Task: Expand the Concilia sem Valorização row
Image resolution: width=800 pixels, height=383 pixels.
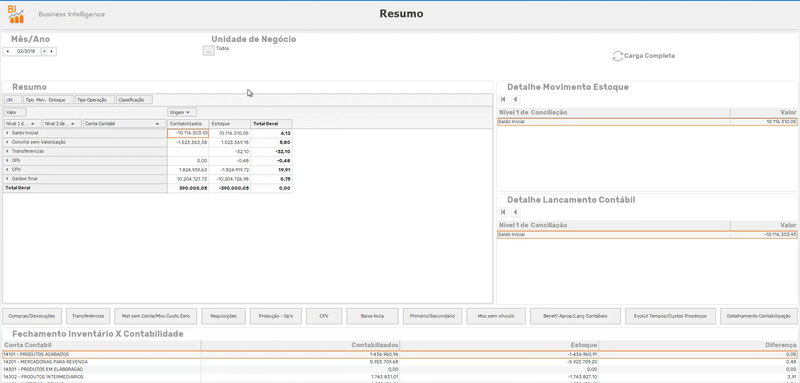Action: [7, 142]
